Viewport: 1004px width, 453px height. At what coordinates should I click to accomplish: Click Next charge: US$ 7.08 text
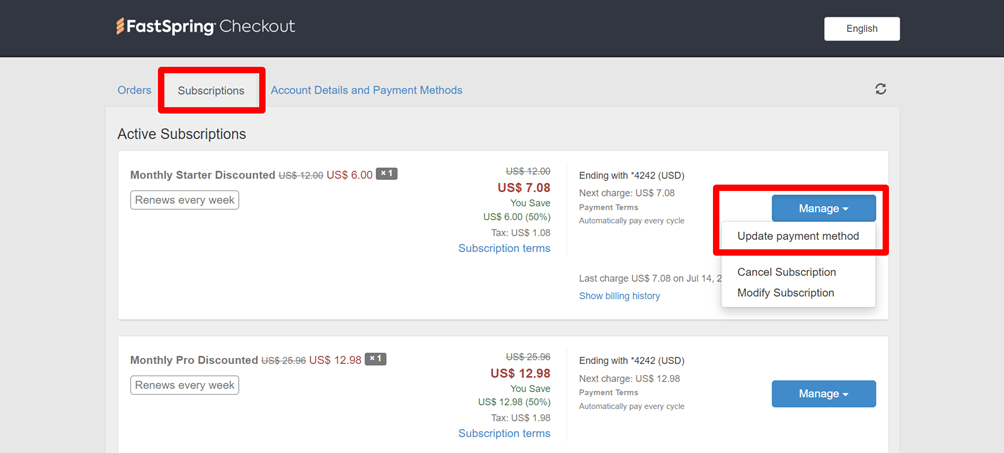(627, 192)
